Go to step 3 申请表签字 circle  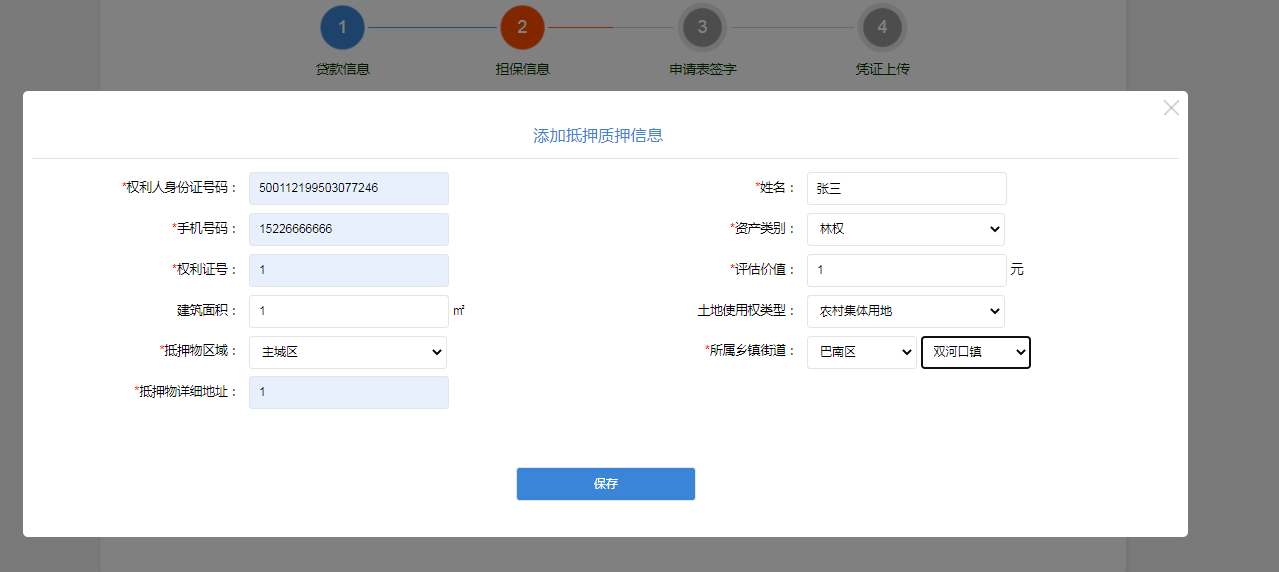click(702, 27)
